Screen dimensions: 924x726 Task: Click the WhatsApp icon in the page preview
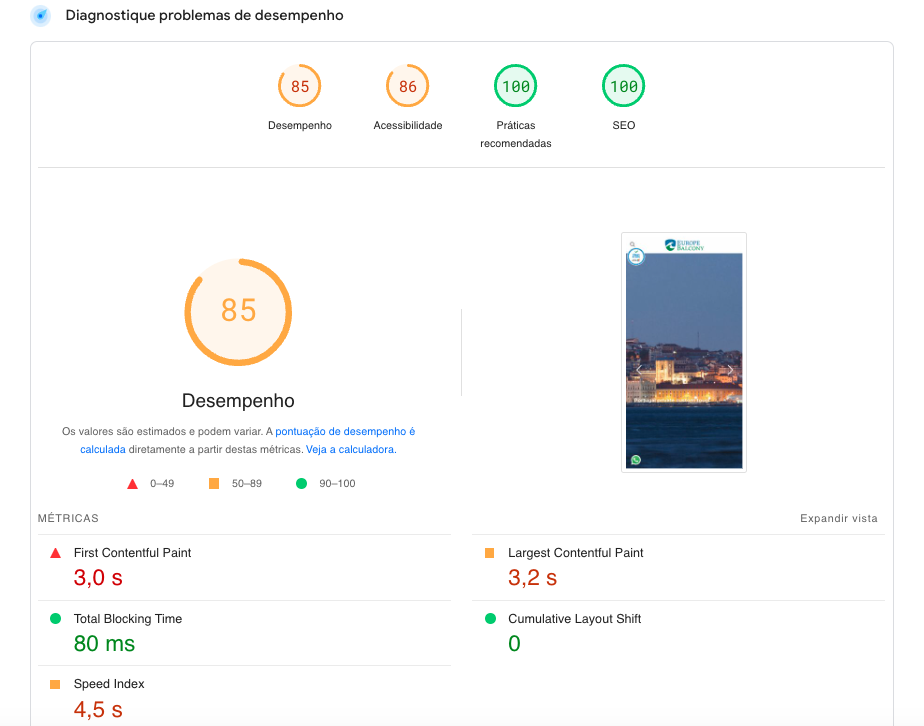click(635, 460)
